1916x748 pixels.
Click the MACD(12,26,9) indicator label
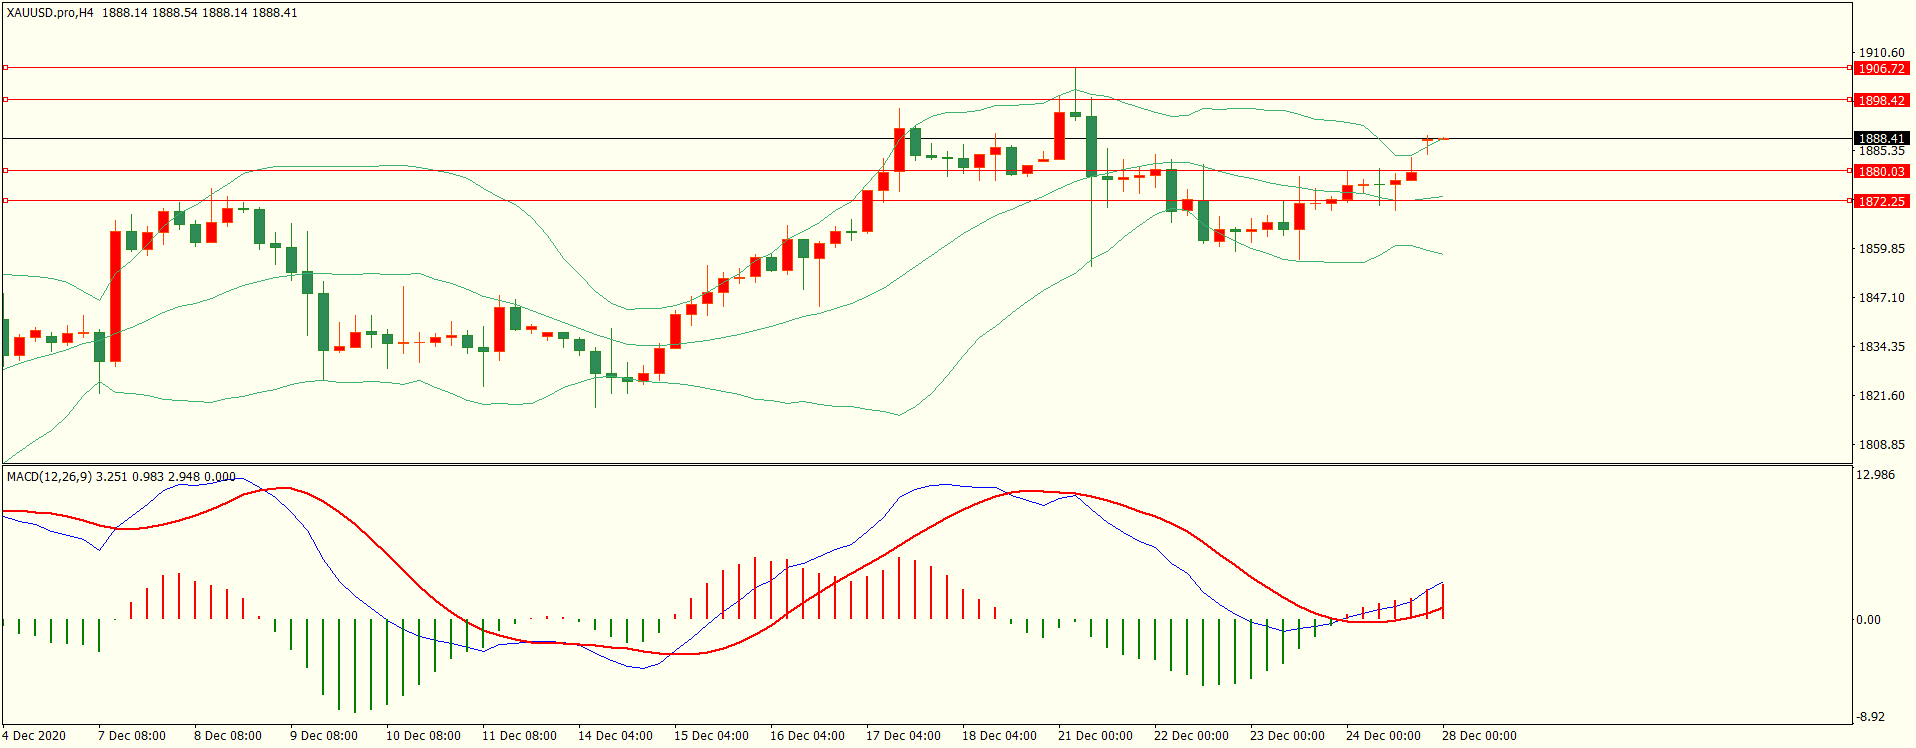point(49,477)
